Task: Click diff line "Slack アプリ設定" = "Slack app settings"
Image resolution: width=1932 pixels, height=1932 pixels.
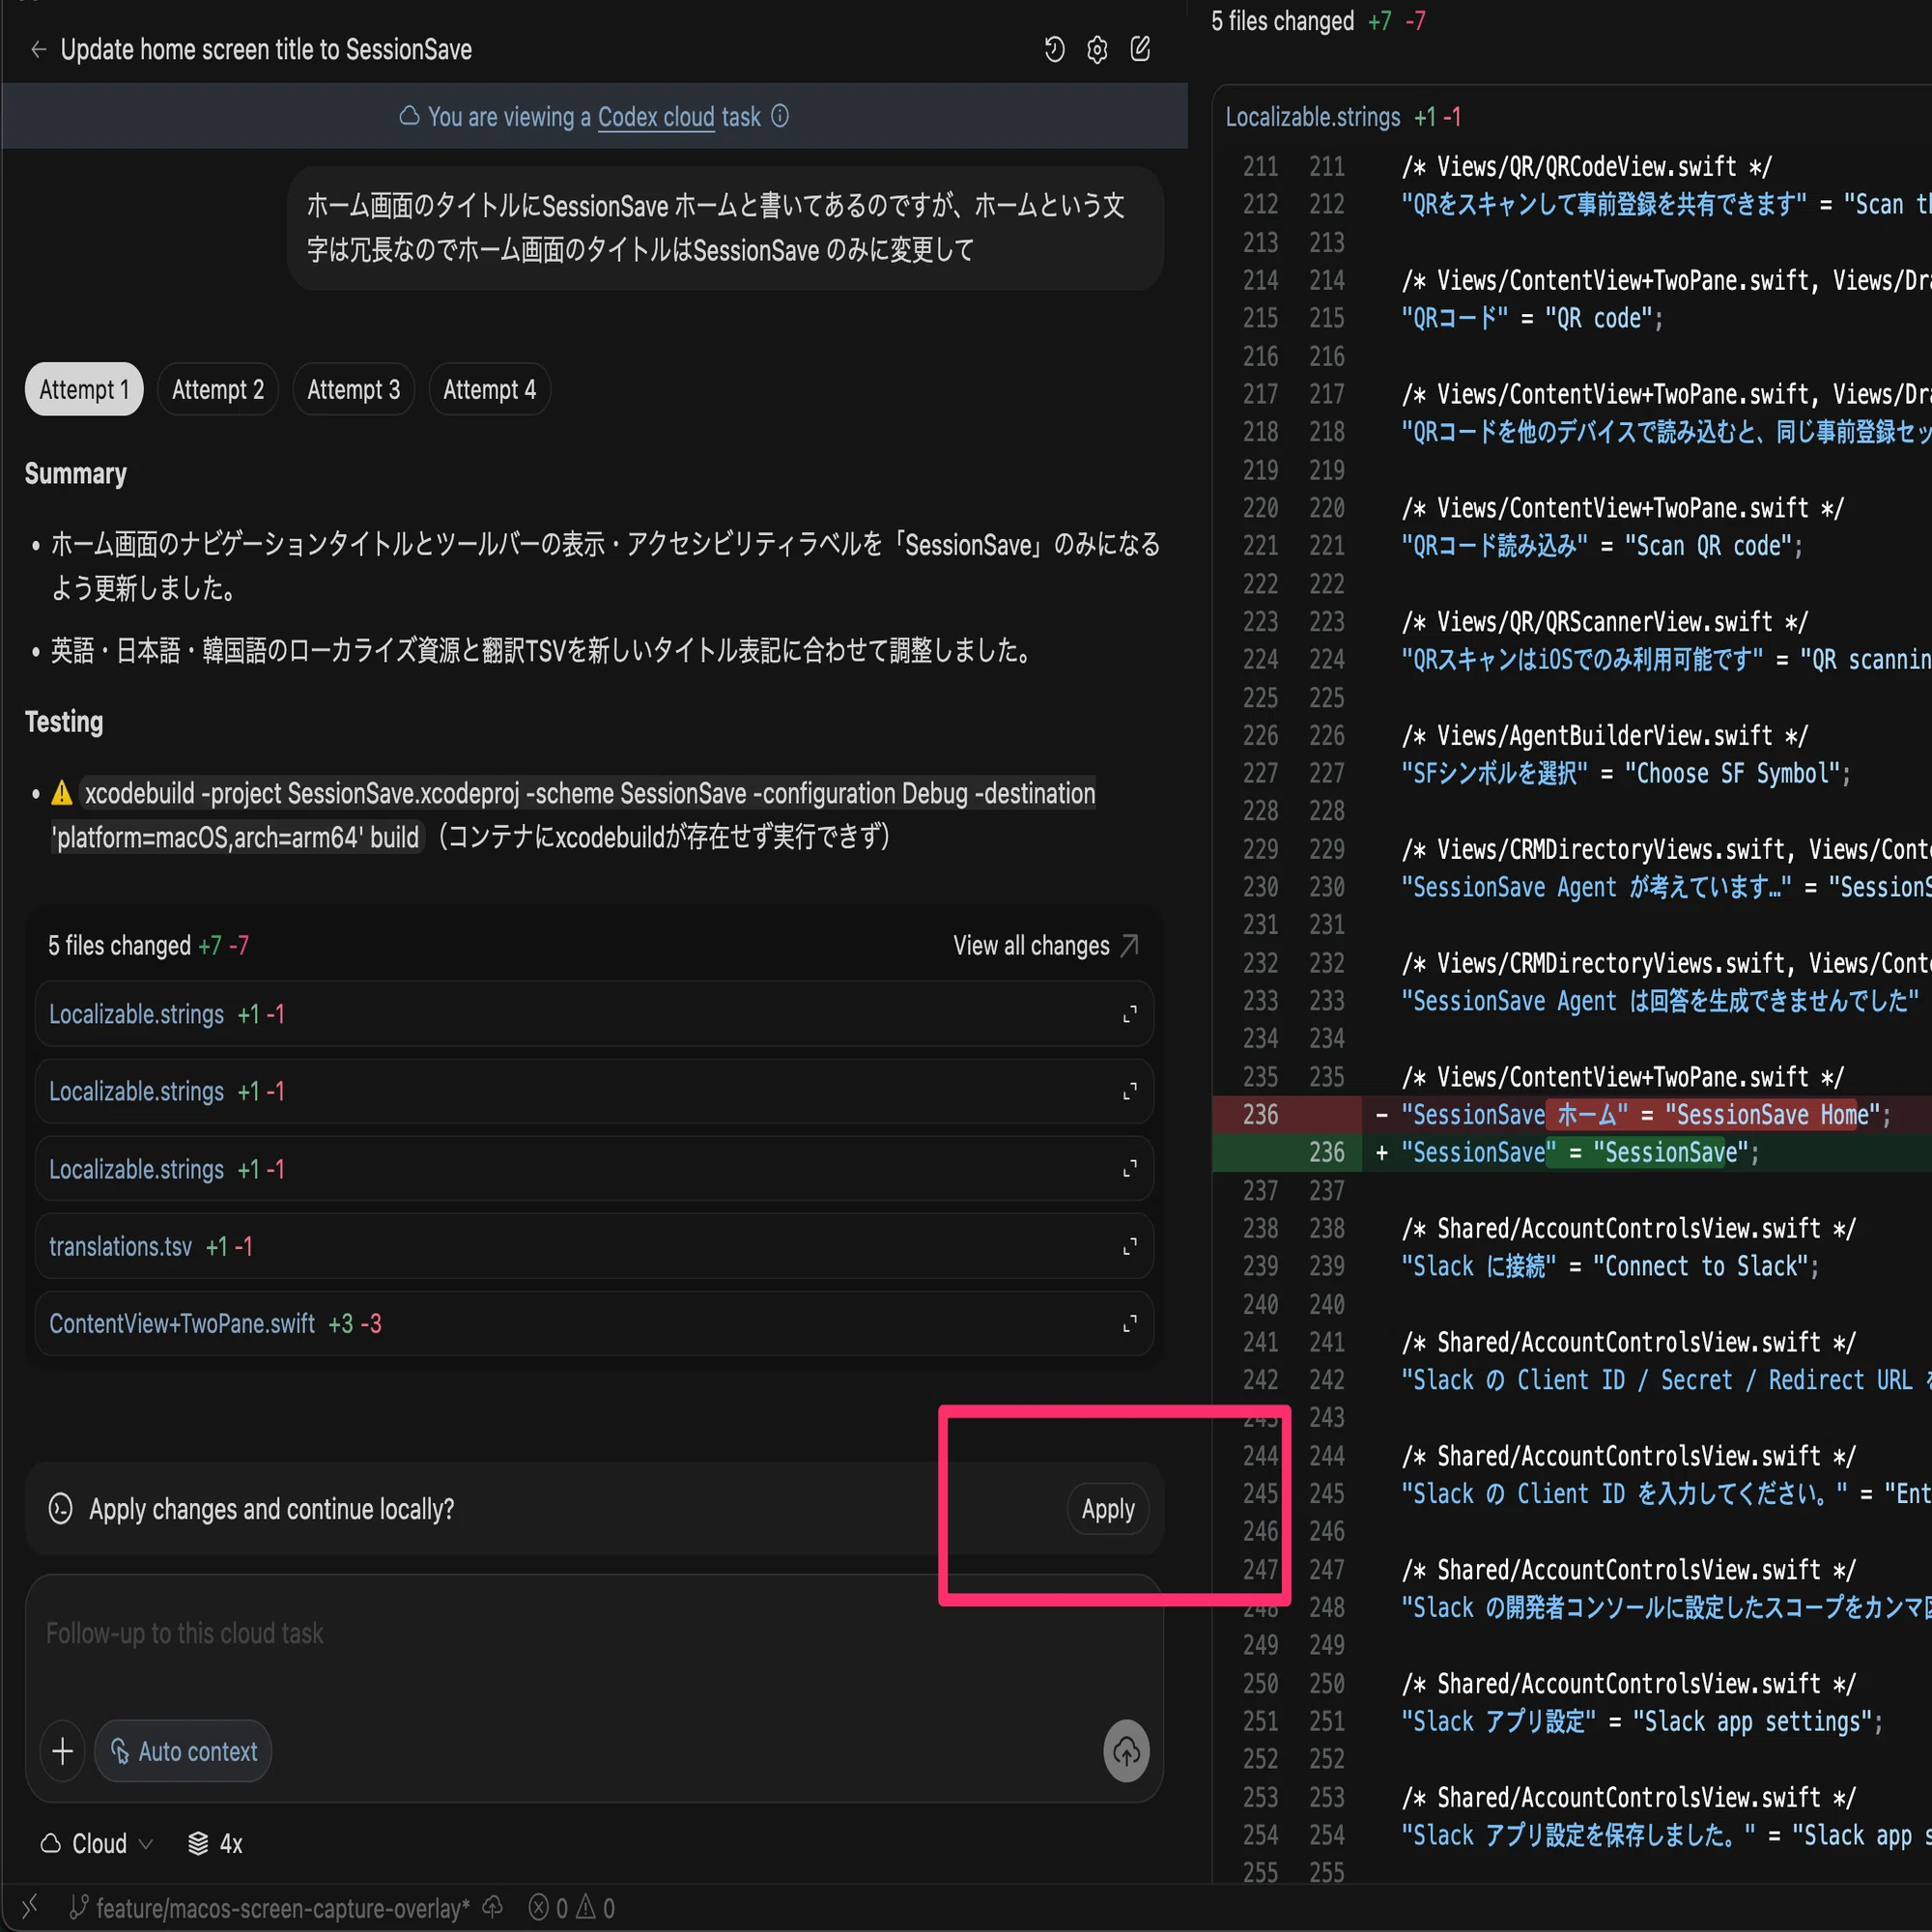Action: click(x=1641, y=1721)
